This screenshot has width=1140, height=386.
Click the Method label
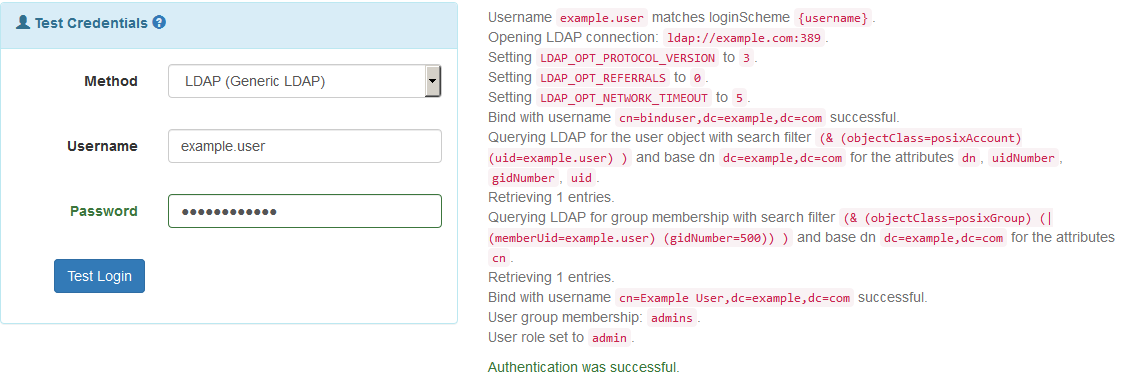[x=111, y=81]
